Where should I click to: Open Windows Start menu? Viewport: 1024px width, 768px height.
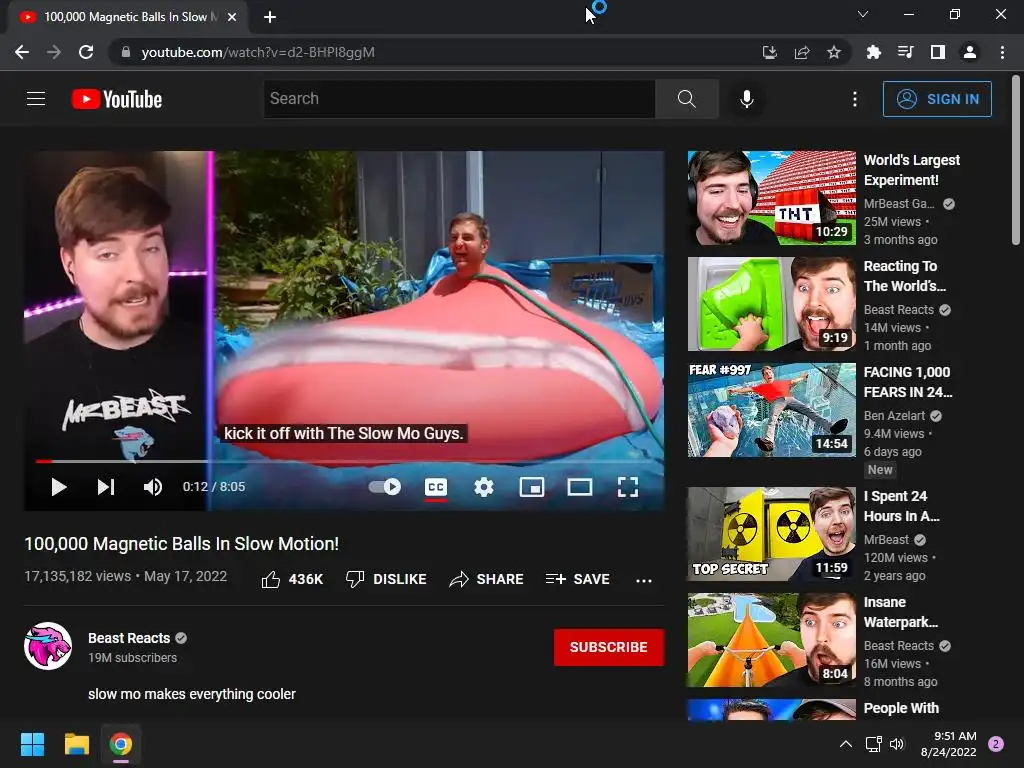[32, 744]
